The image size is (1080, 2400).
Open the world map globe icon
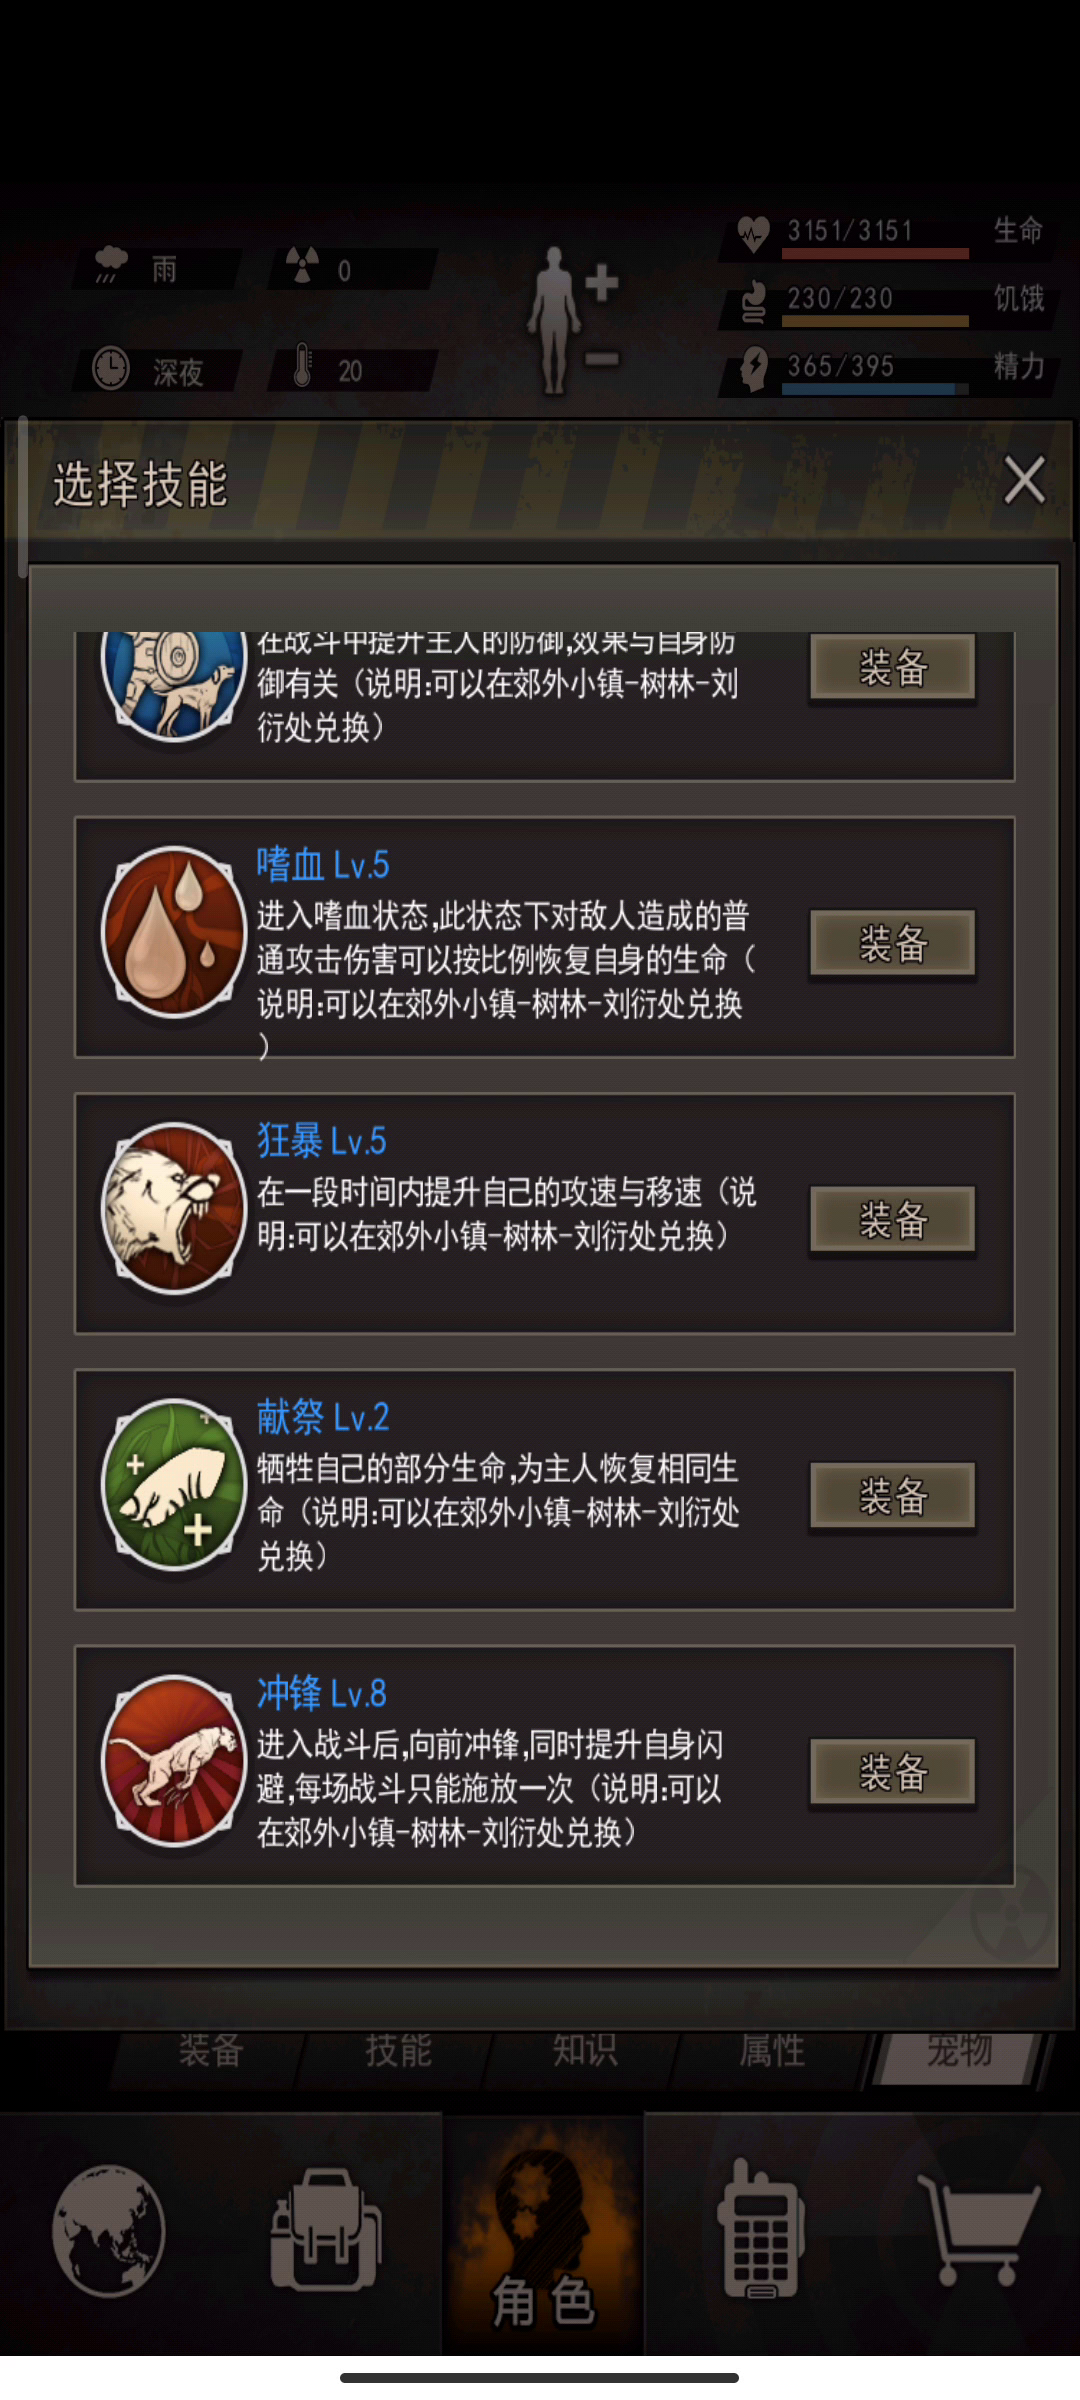[x=109, y=2231]
